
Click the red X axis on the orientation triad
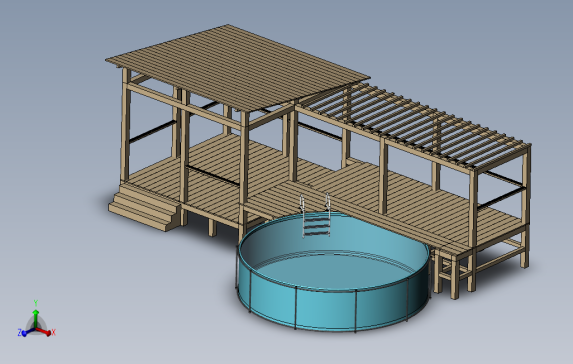(x=45, y=331)
